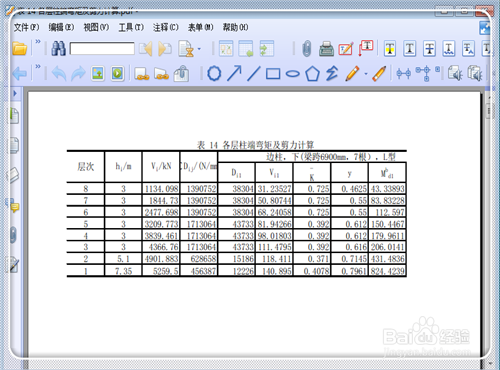
Task: Click the paperclip attach file tool
Action: 307,49
